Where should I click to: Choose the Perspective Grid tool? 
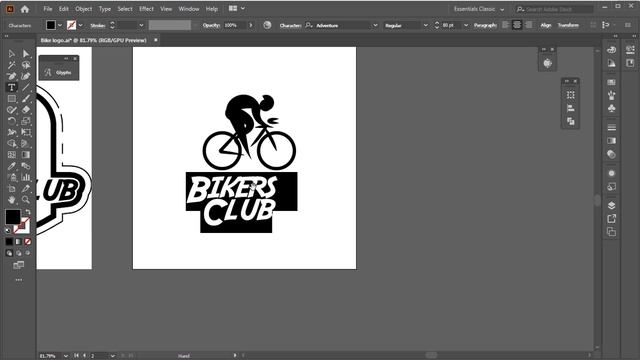point(26,144)
